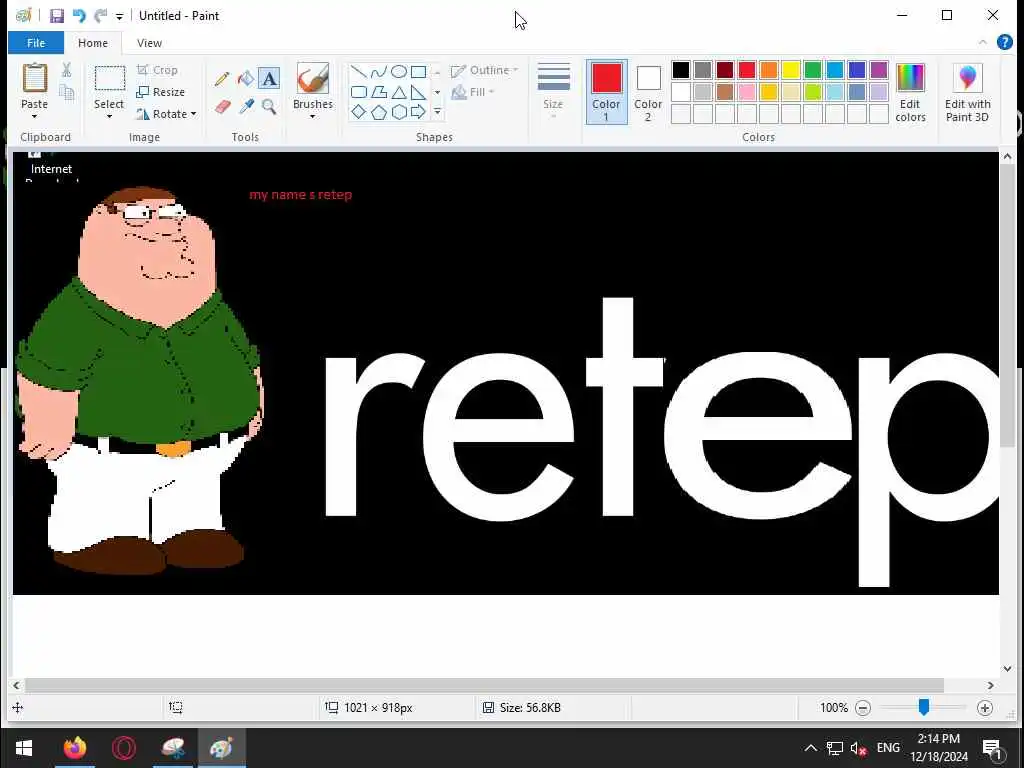Click the zoom in plus button
This screenshot has height=768, width=1024.
pos(985,708)
